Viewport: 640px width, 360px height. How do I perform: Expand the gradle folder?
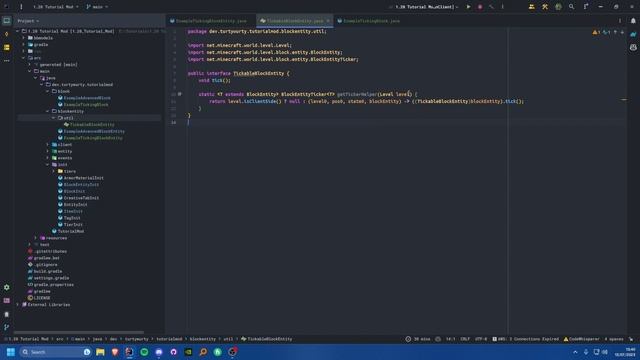pyautogui.click(x=24, y=44)
